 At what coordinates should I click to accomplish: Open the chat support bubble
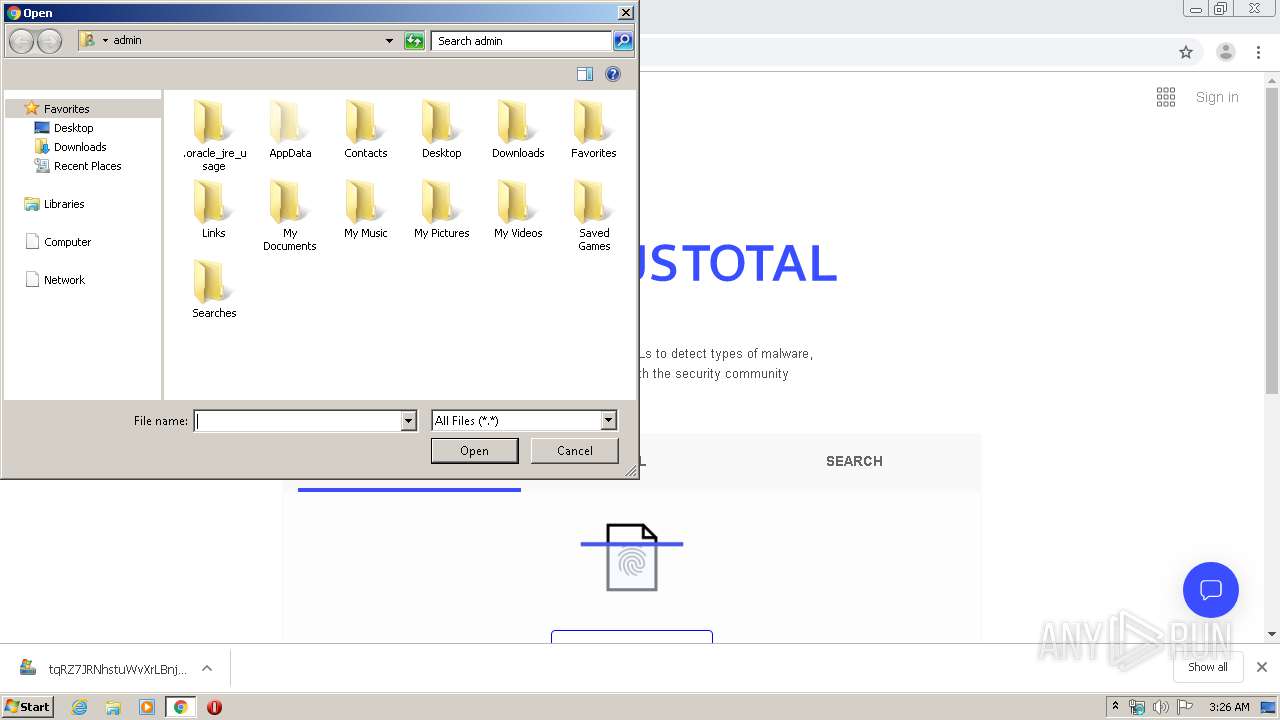point(1211,590)
